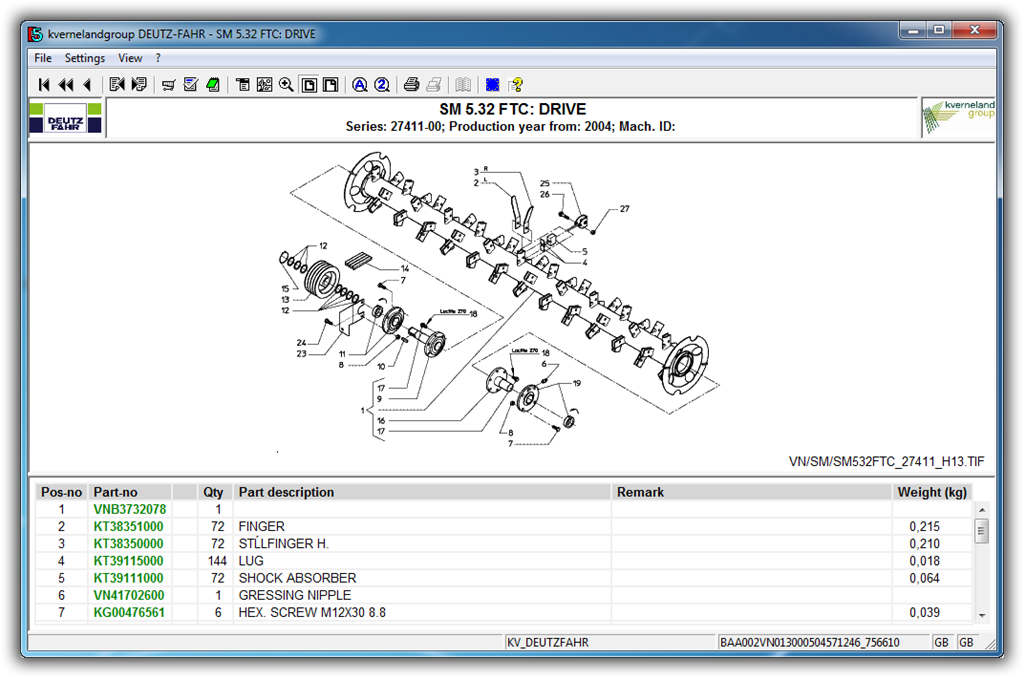Click the previous-list document icon
The width and height of the screenshot is (1024, 678).
117,84
